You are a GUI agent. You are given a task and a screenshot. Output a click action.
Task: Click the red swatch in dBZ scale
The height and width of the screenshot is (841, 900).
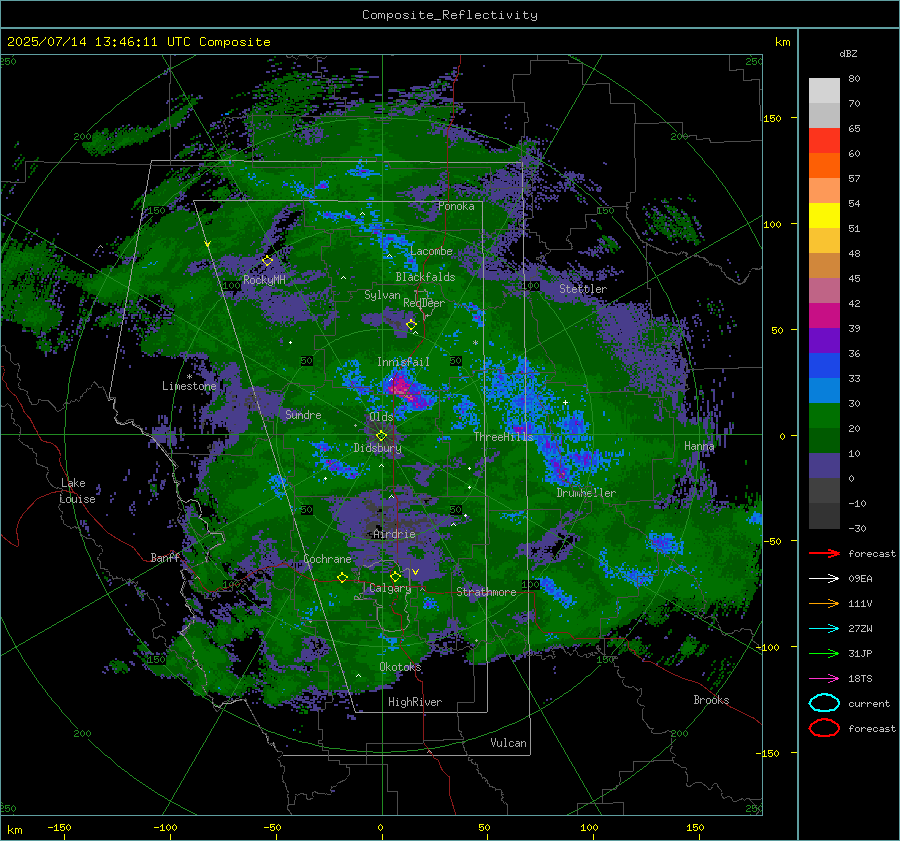824,140
